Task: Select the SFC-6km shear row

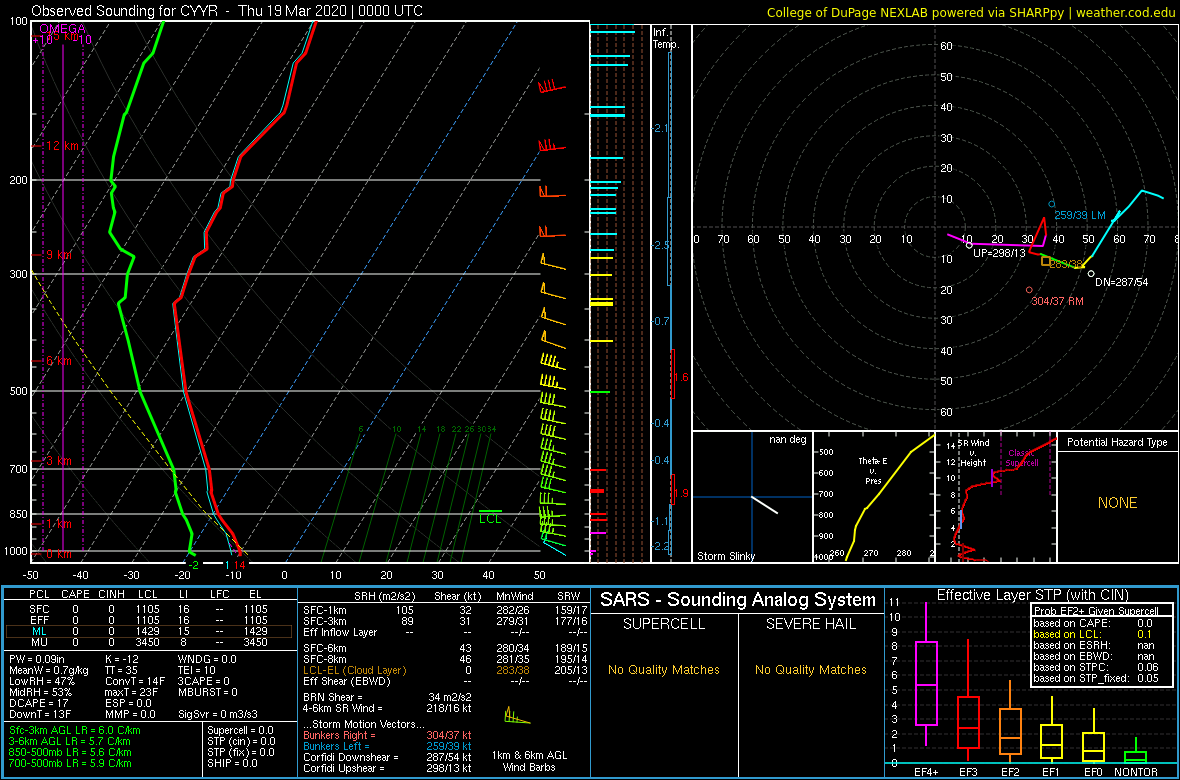Action: (x=444, y=647)
